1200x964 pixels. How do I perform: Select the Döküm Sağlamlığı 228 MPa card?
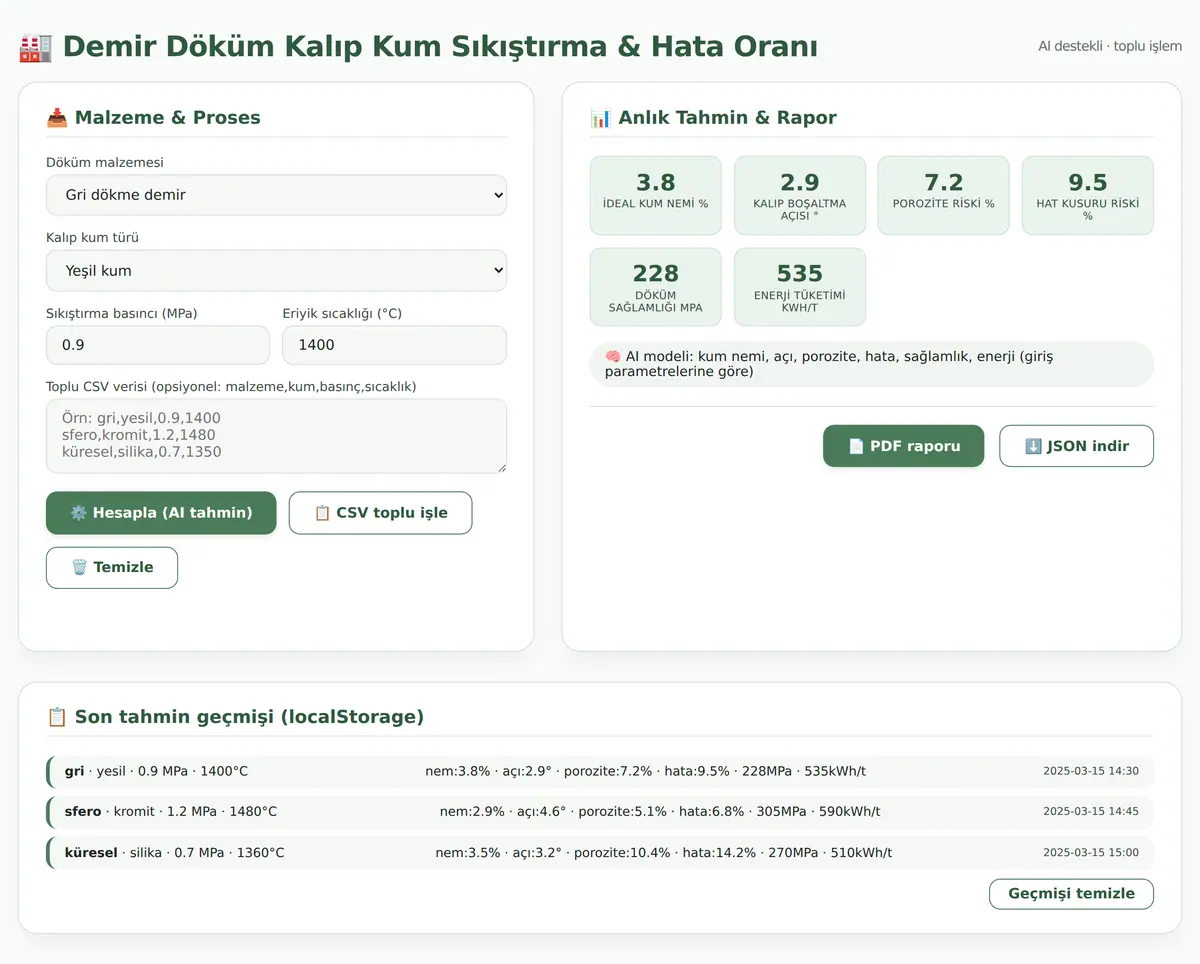pos(656,287)
